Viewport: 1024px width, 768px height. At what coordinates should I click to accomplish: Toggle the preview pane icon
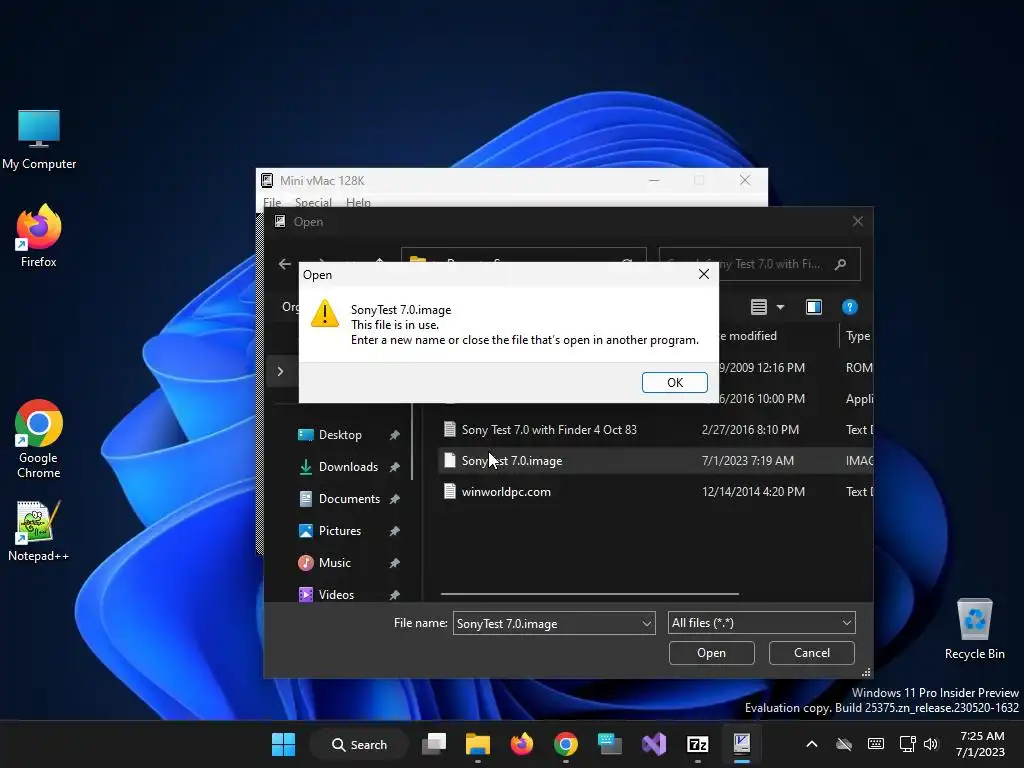pos(814,307)
